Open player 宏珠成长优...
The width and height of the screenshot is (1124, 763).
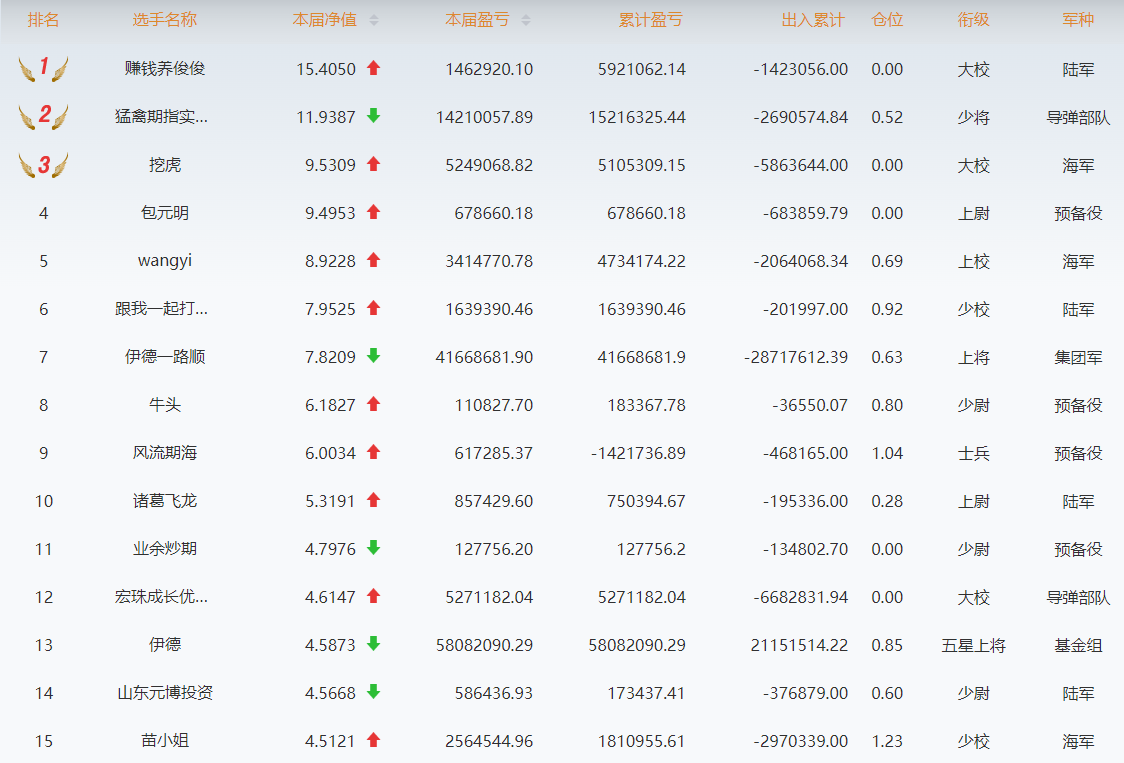click(x=161, y=597)
